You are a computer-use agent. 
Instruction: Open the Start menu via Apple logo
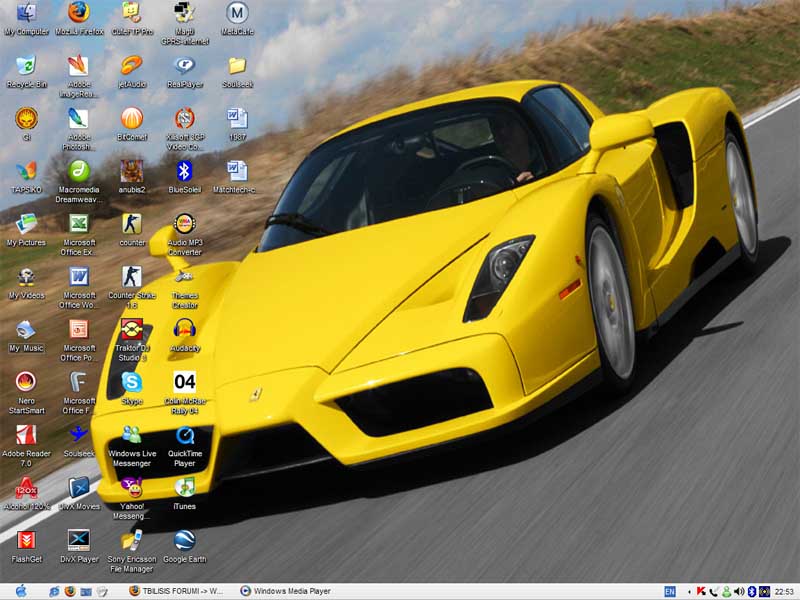point(21,591)
